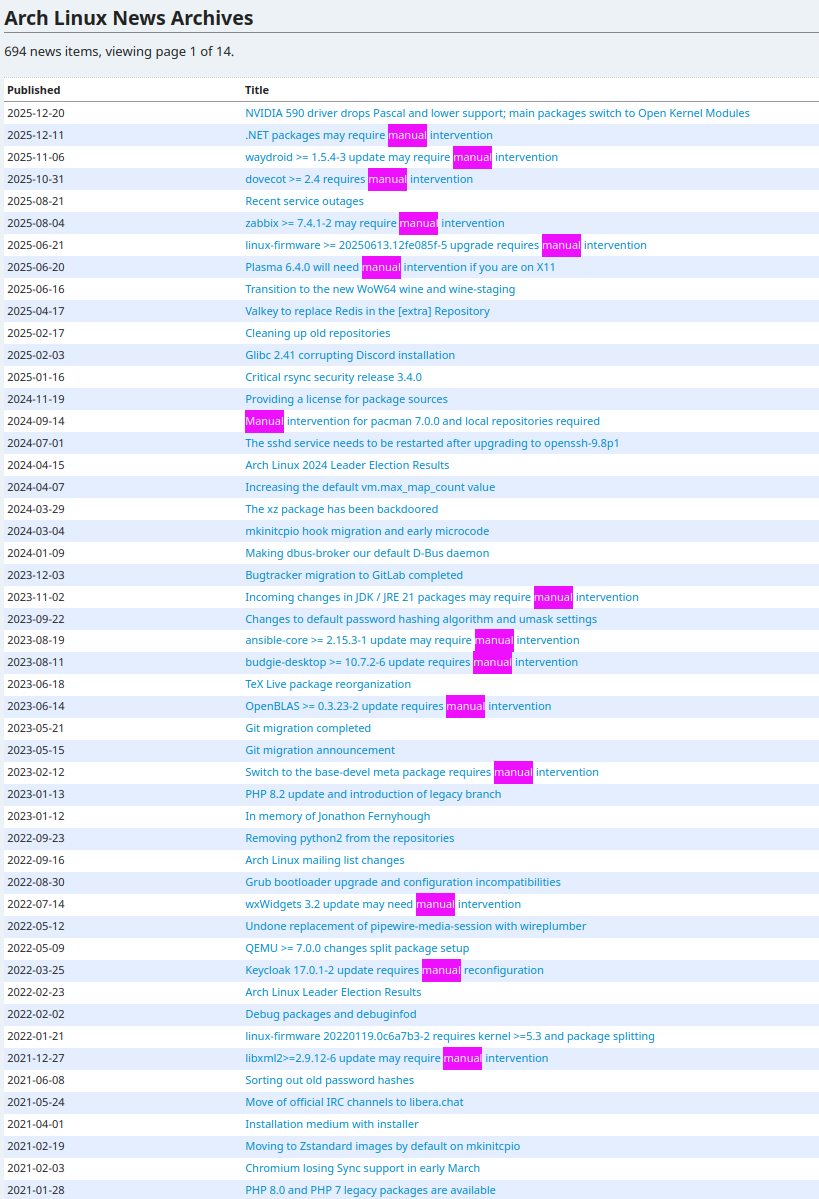This screenshot has width=819, height=1199.
Task: Open "QEMU >= 7.0.0 changes split package setup"
Action: pos(357,948)
